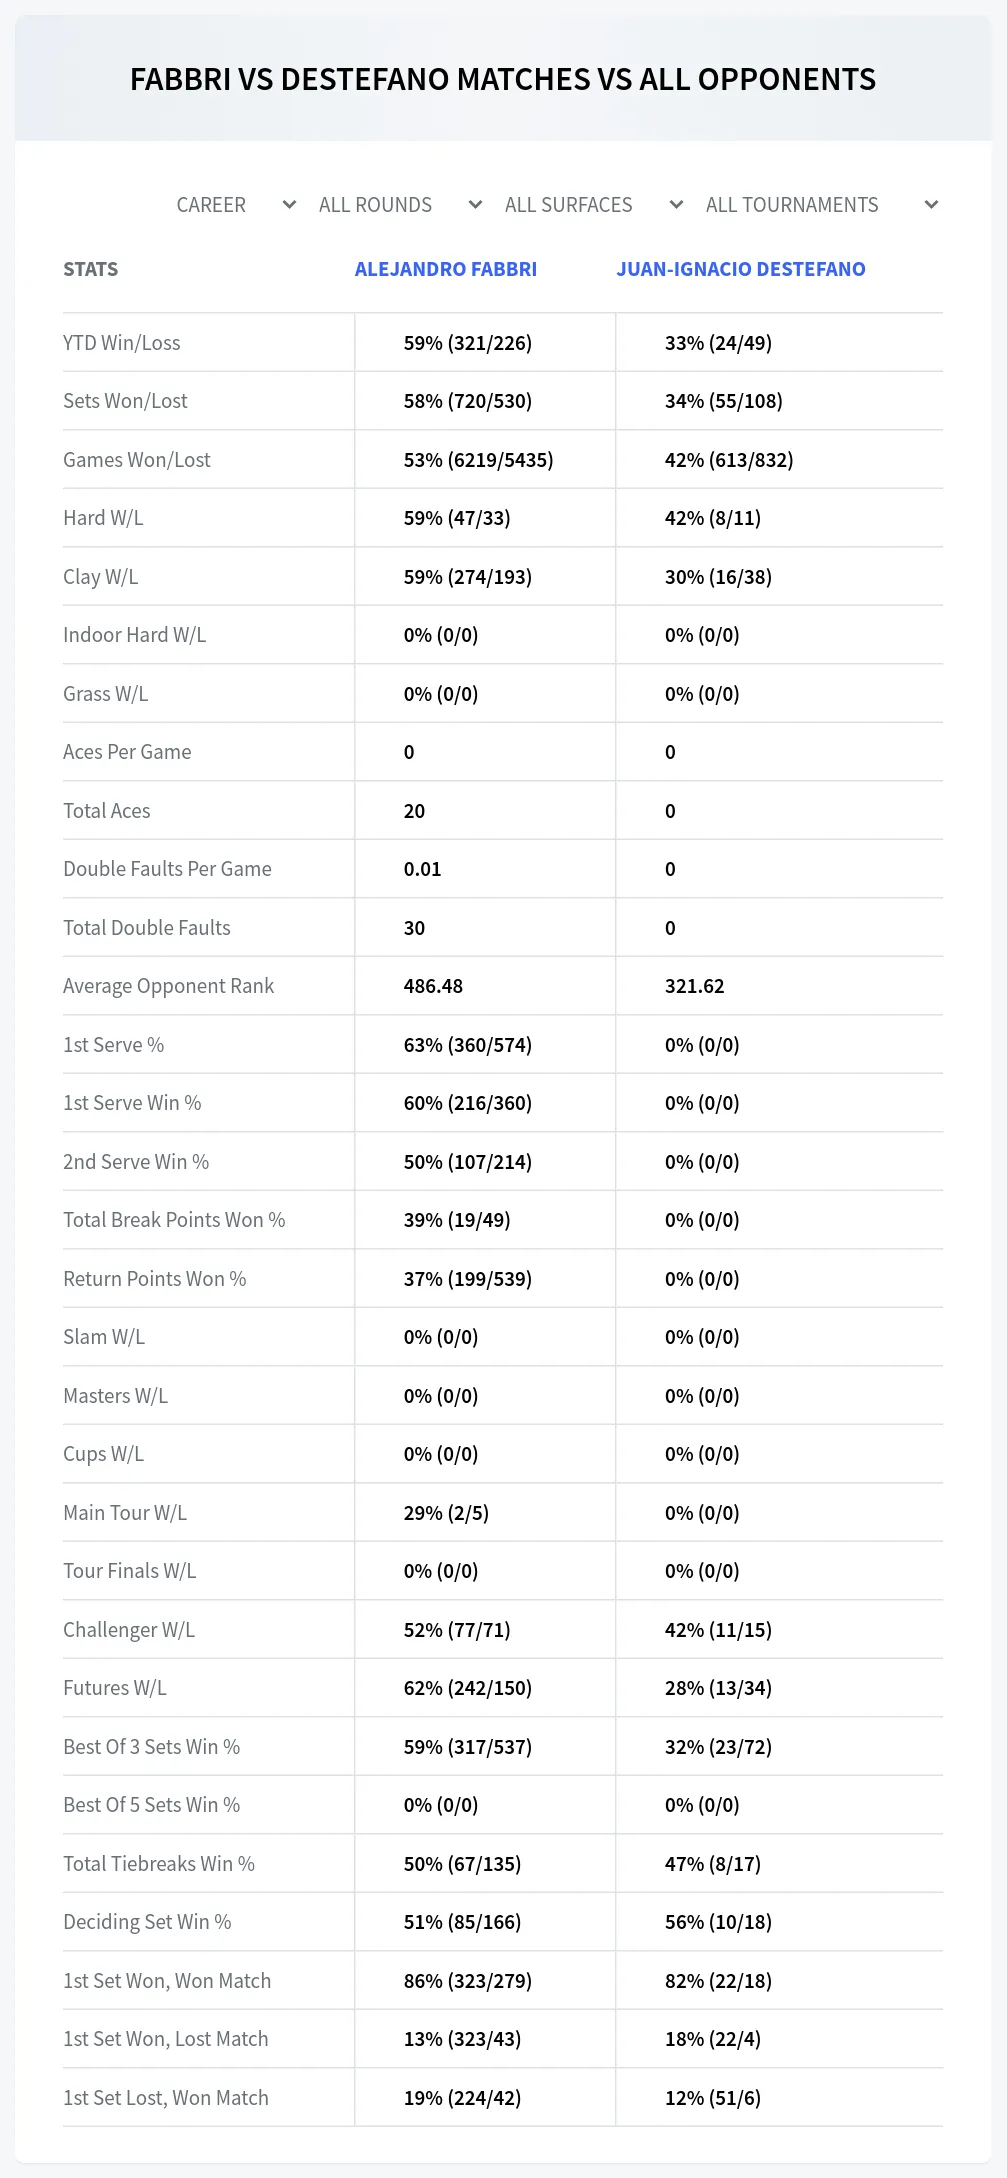Screen dimensions: 1007x2178
Task: Click the Challenger W/L row label
Action: [129, 1630]
